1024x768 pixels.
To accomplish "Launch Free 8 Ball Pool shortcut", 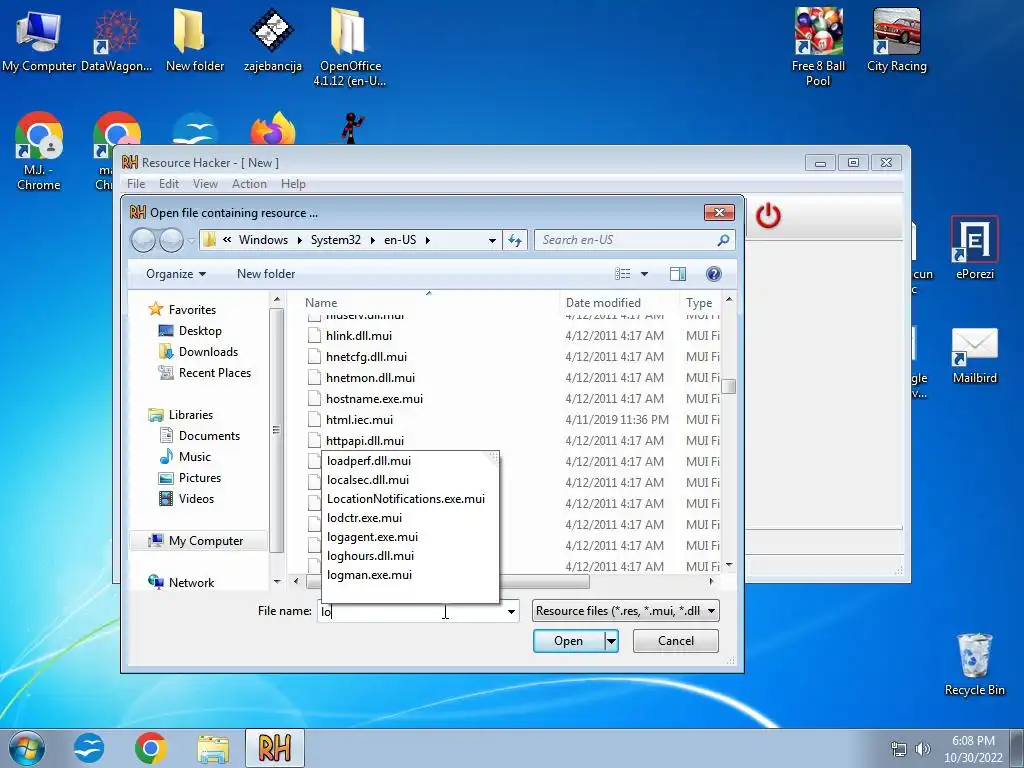I will click(818, 47).
